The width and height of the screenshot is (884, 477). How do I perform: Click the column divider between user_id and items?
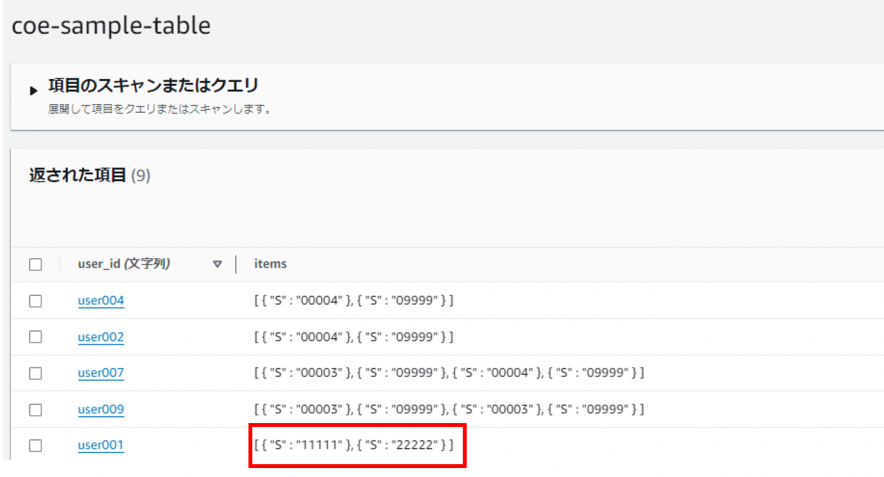point(237,264)
